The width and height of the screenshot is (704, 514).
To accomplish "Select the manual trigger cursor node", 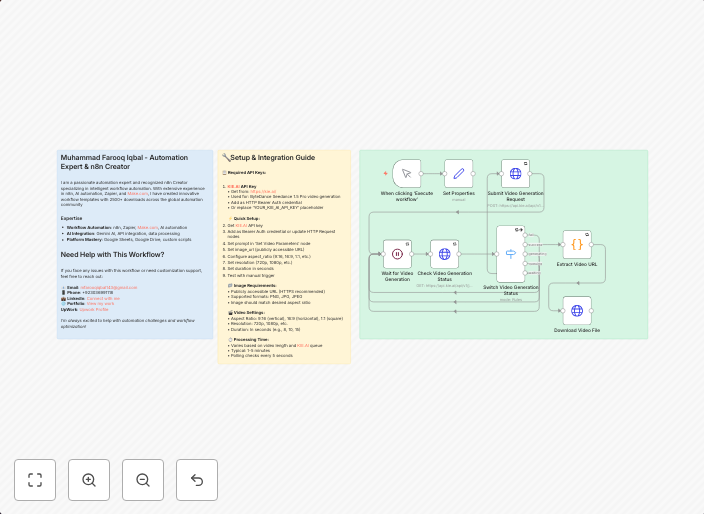I will [x=407, y=173].
